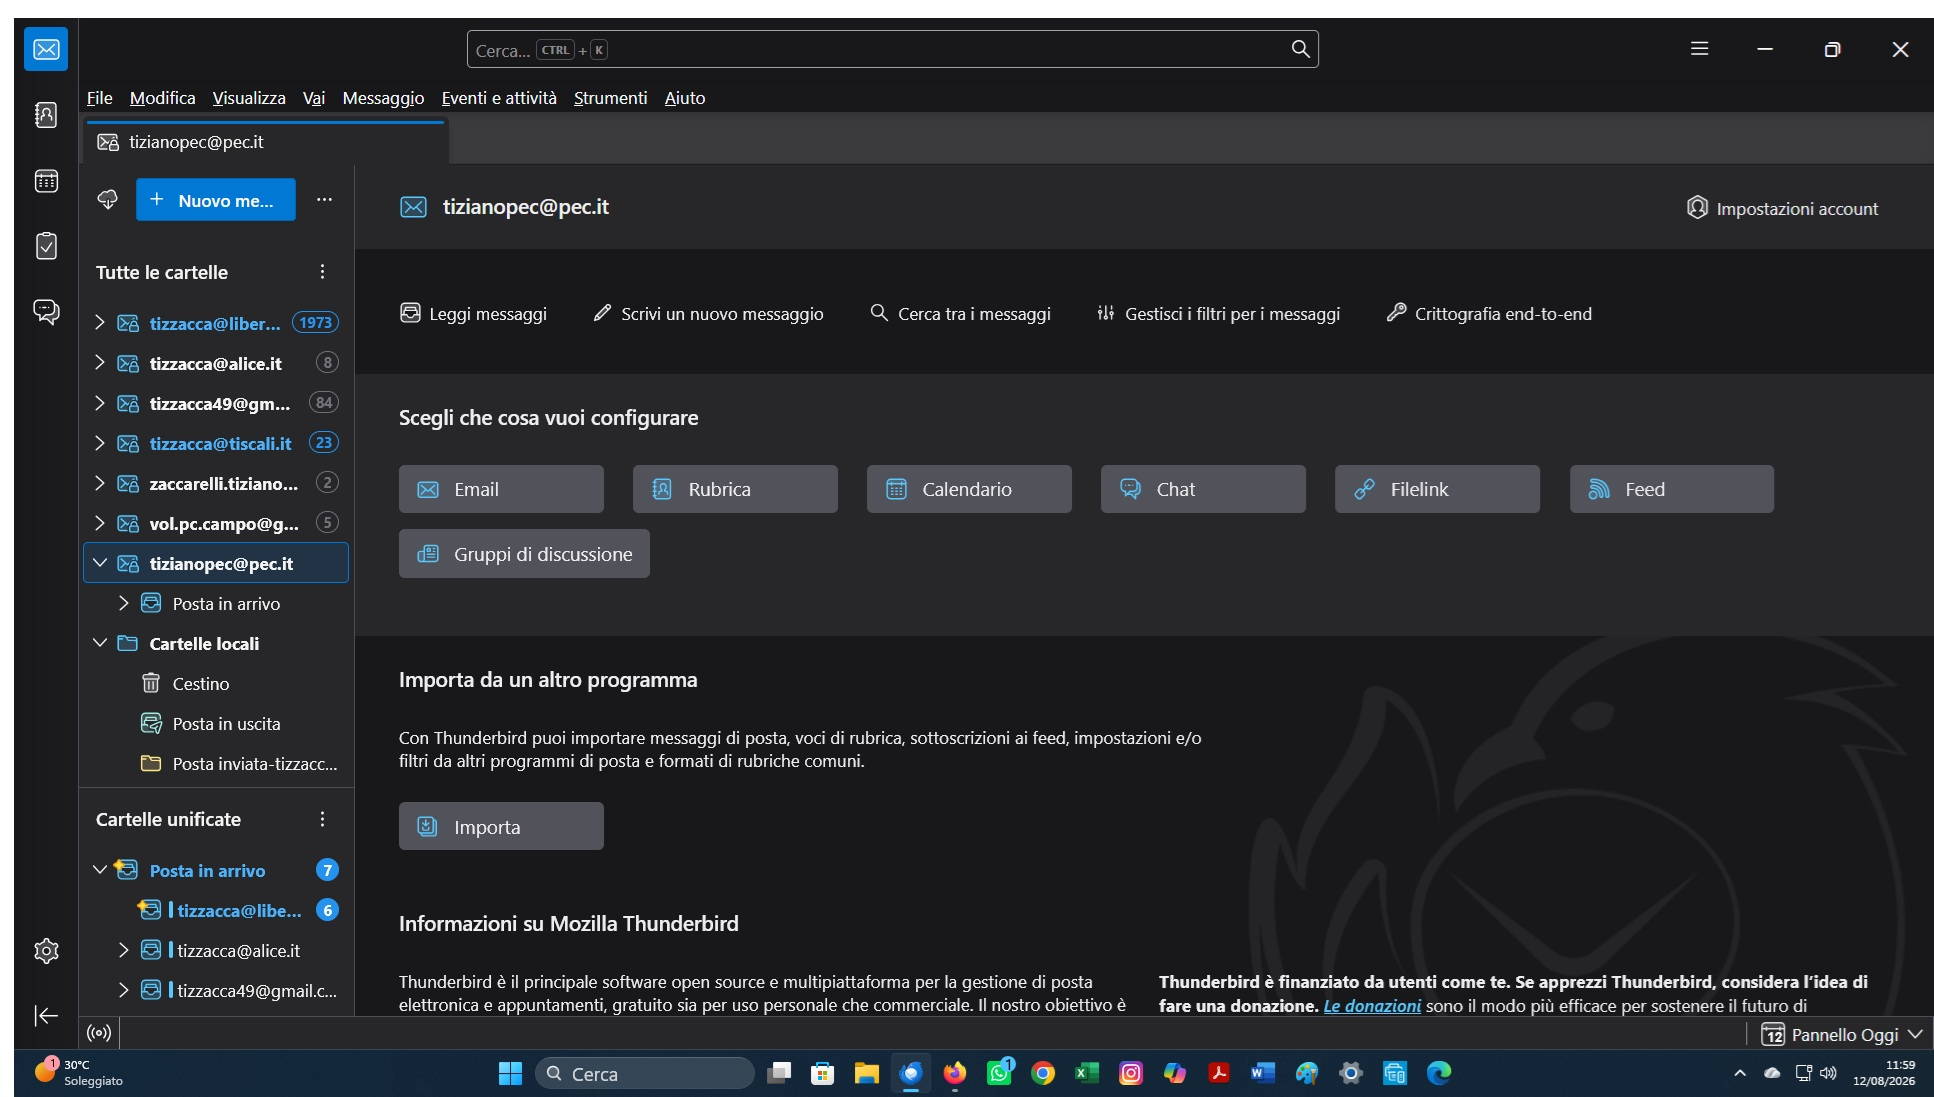1934x1097 pixels.
Task: Click Scrivi un nuovo messaggio
Action: coord(708,314)
